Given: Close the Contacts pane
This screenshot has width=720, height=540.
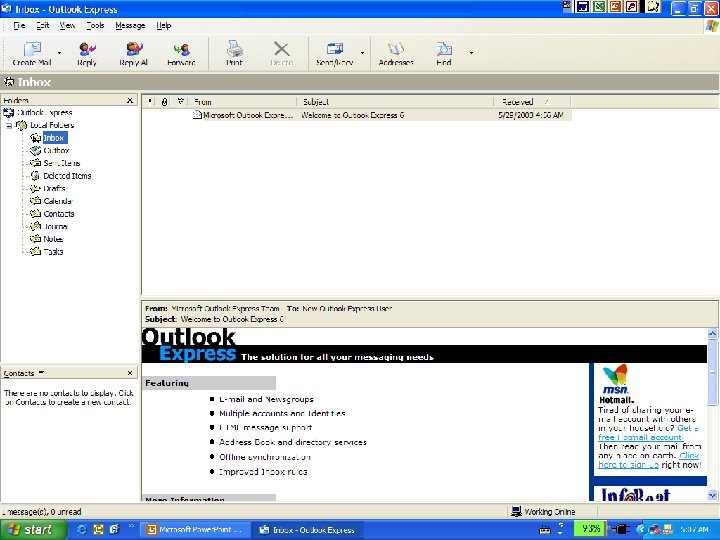Looking at the screenshot, I should [x=130, y=373].
